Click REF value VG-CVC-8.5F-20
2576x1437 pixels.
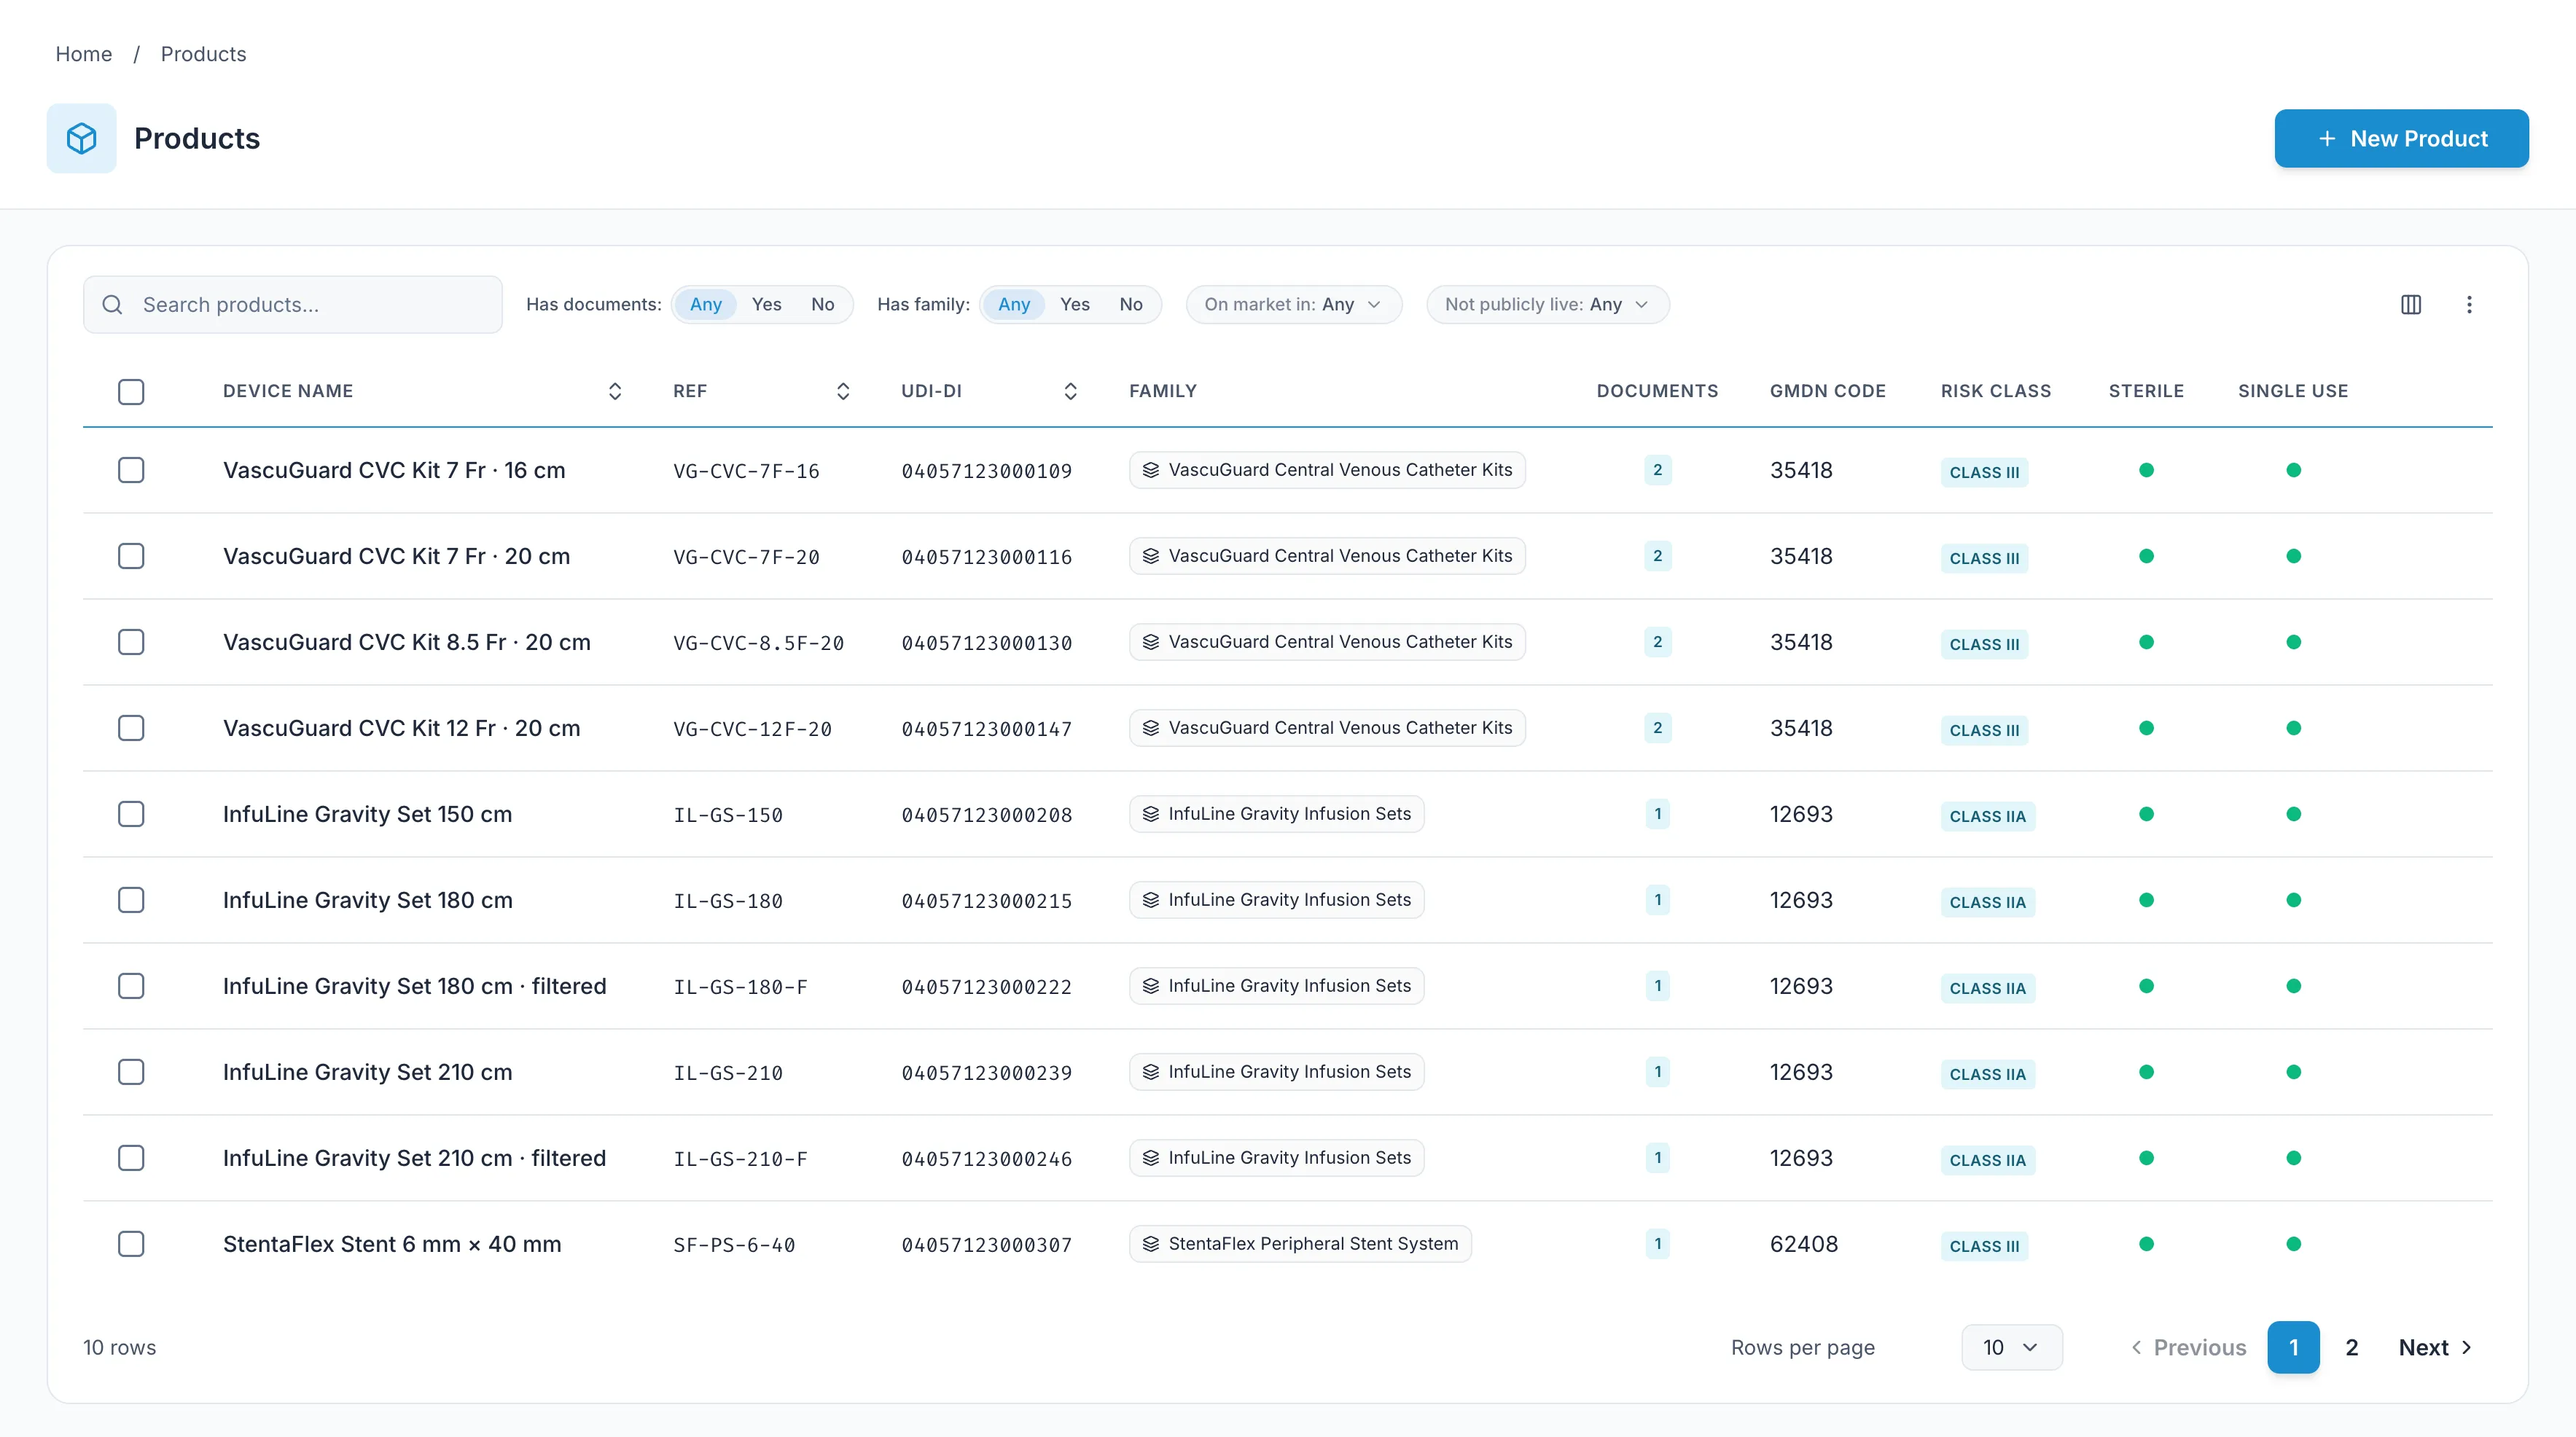[758, 643]
